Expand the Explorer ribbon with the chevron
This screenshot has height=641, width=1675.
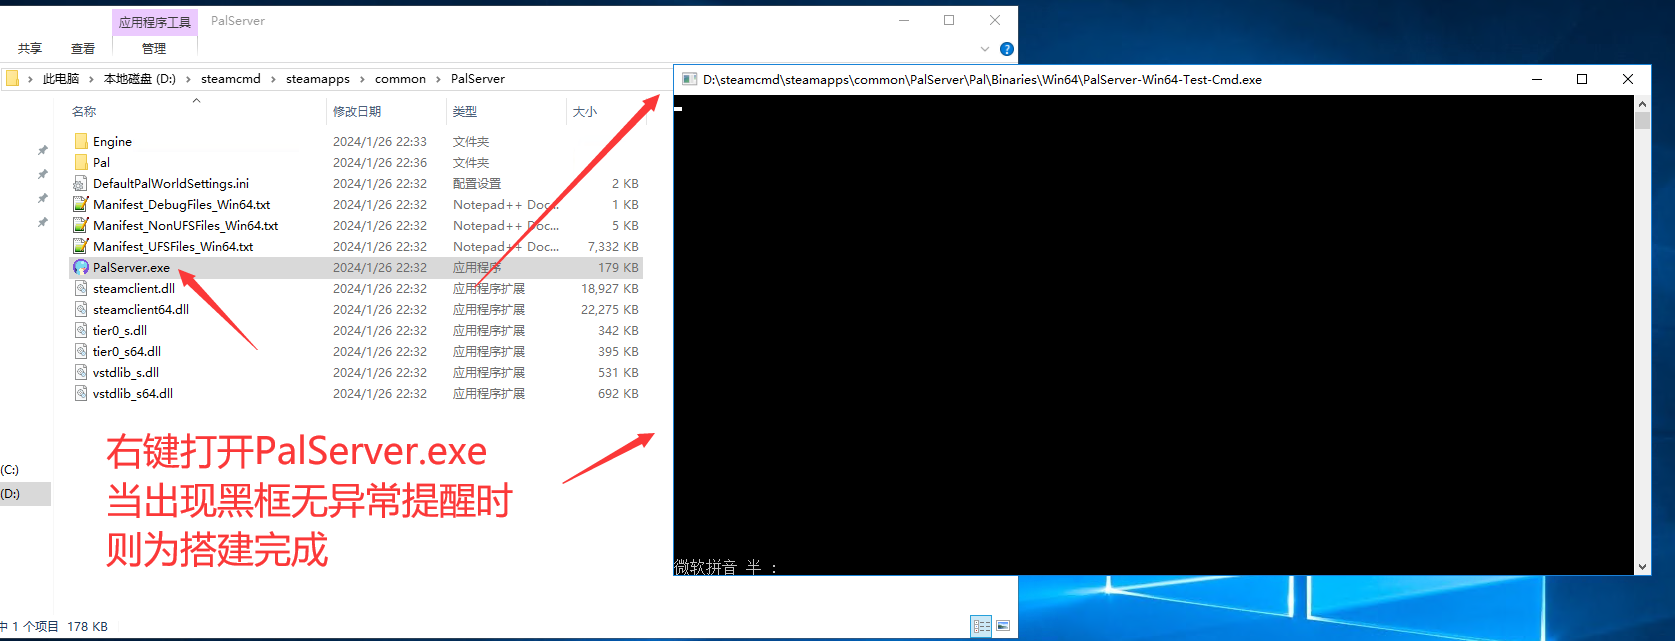click(985, 49)
